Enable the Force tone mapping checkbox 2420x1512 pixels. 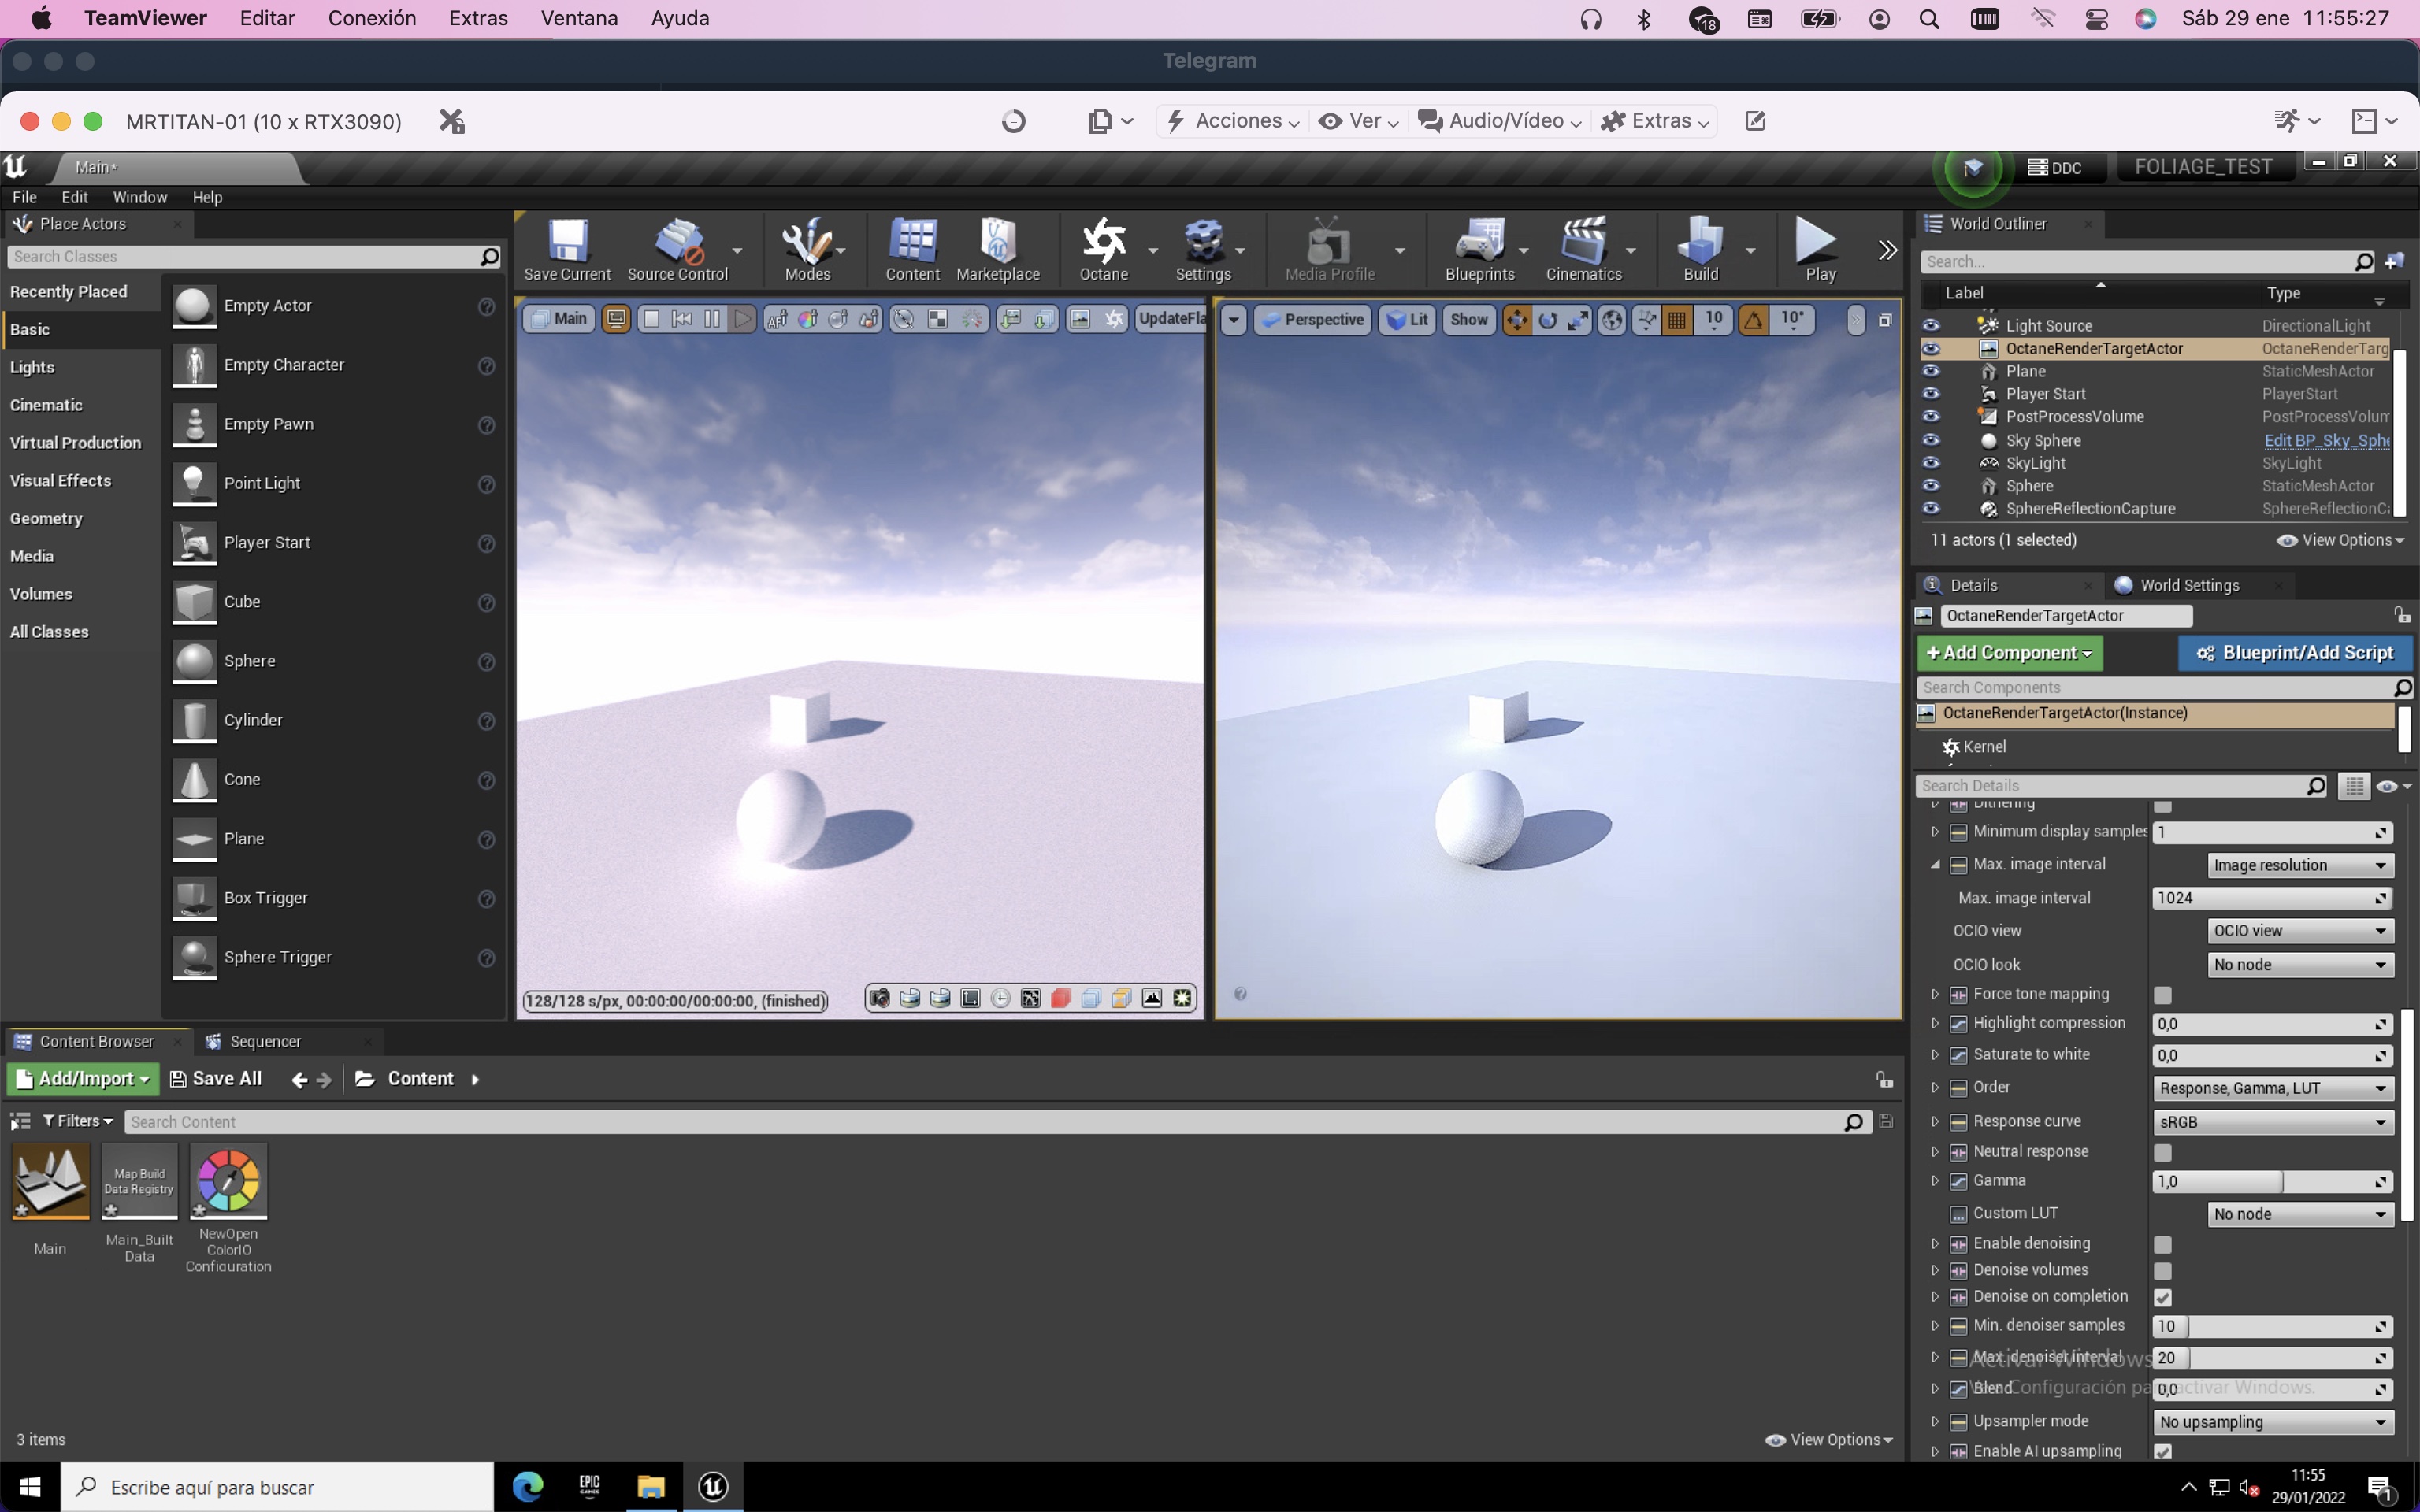tap(2163, 995)
